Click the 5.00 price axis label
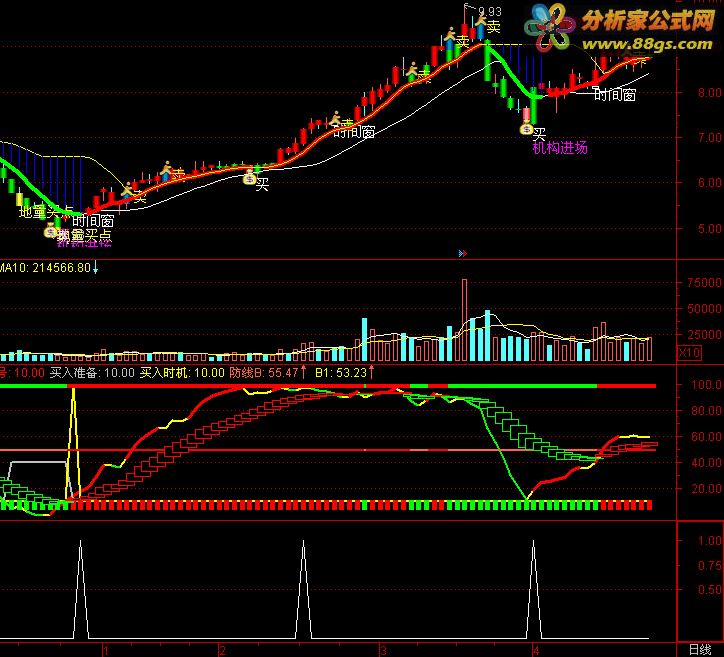Screen dimensions: 724x657 point(710,229)
